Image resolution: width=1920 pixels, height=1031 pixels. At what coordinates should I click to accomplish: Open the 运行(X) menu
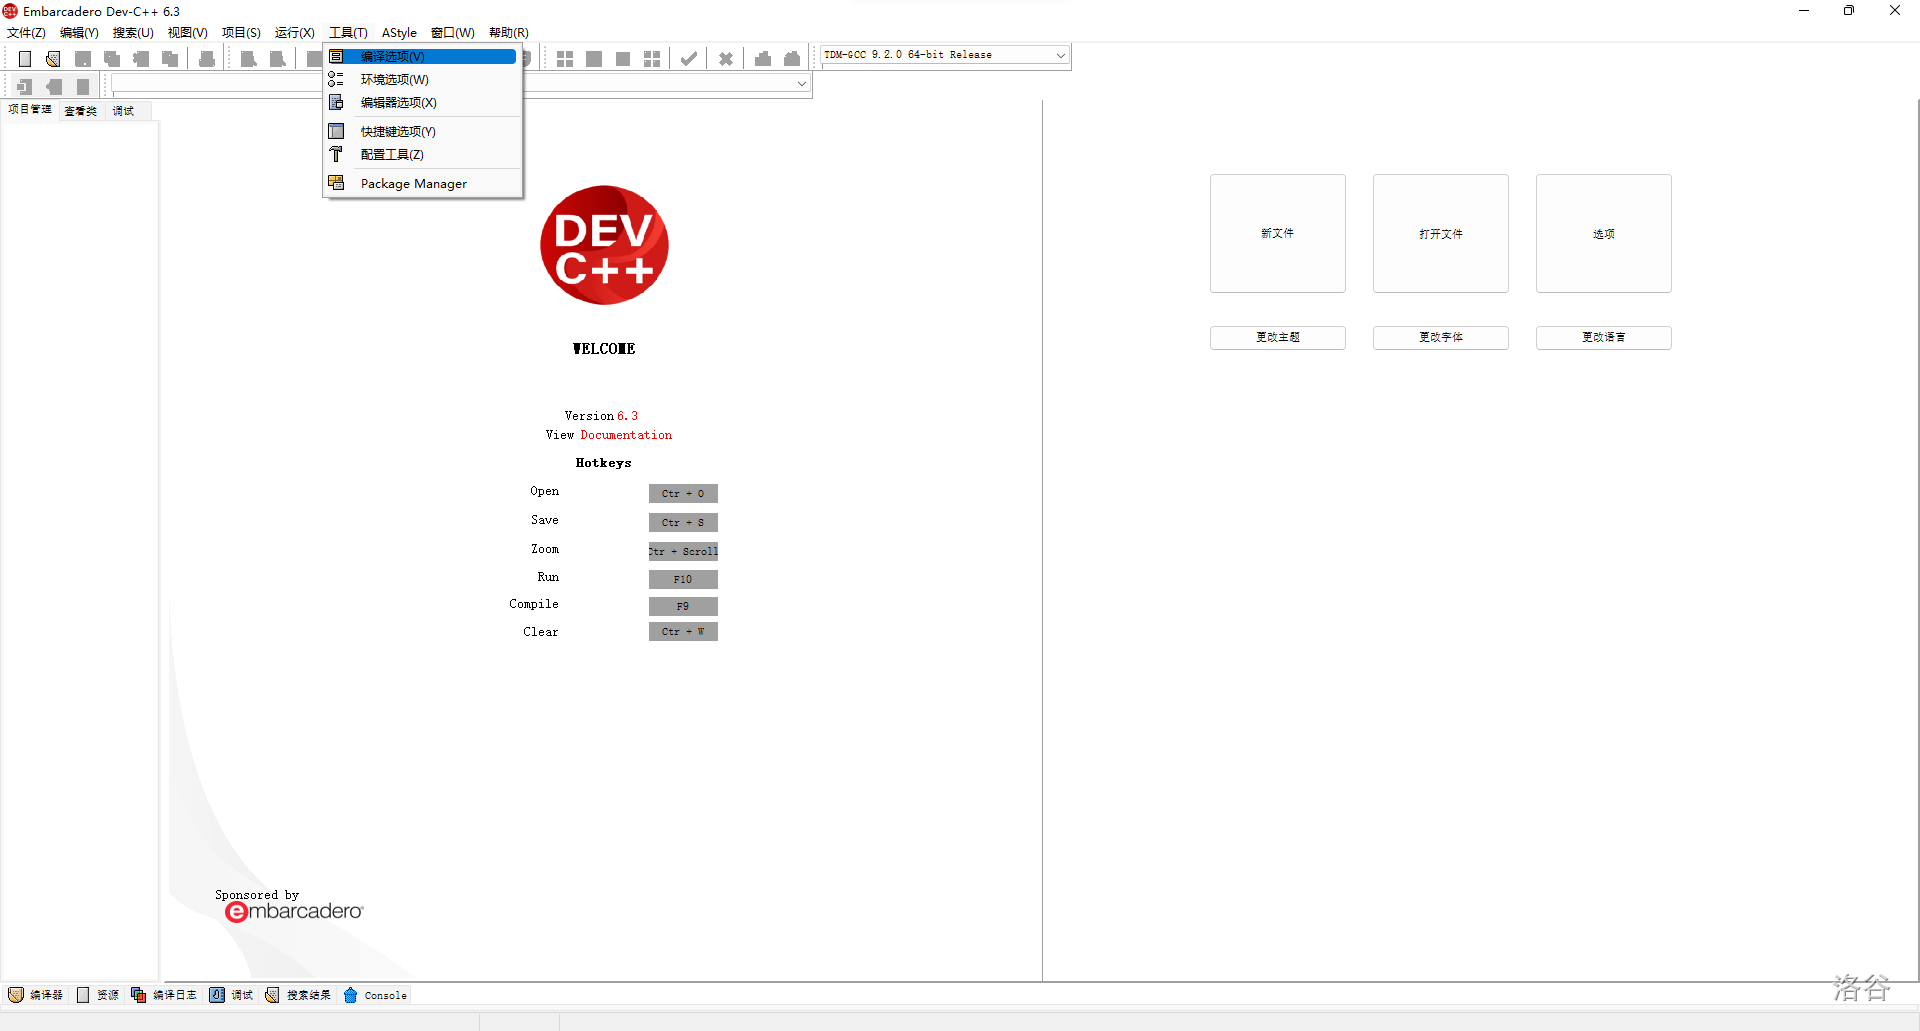coord(294,33)
